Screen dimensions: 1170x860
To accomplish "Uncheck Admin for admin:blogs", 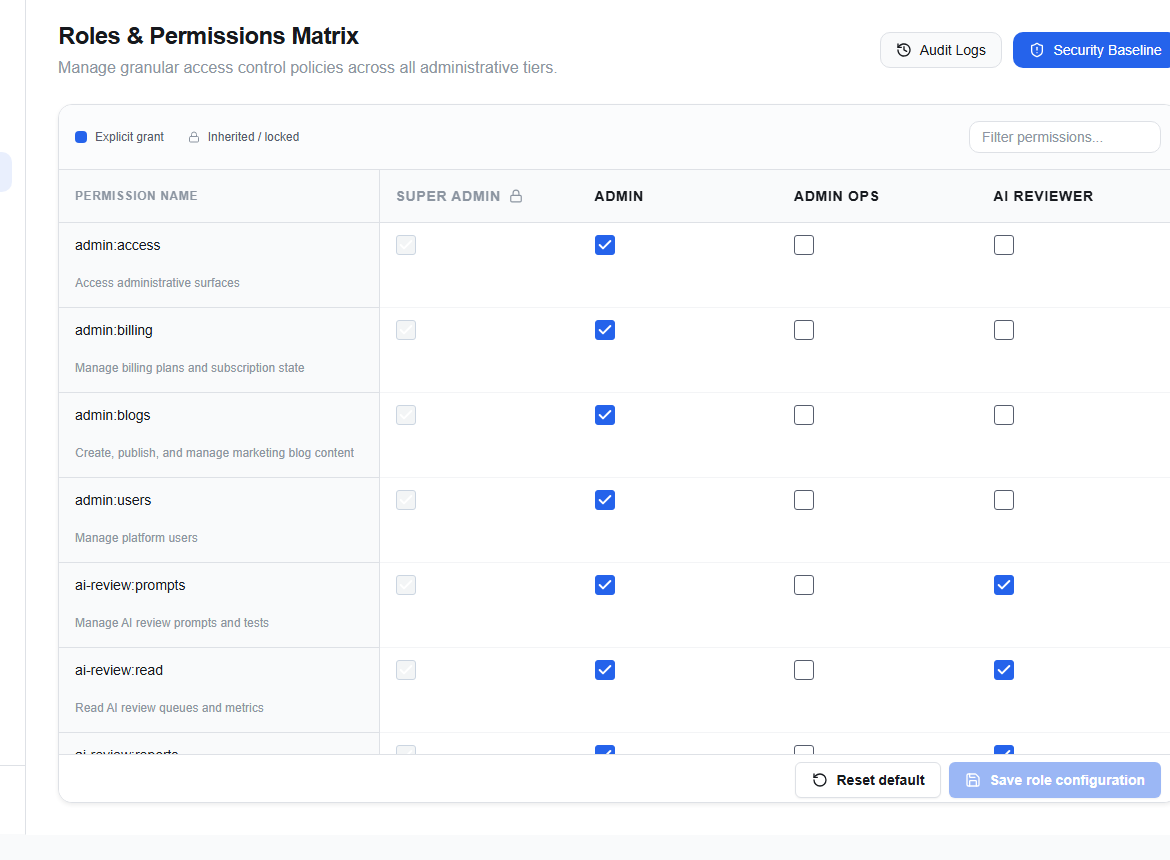I will tap(605, 415).
